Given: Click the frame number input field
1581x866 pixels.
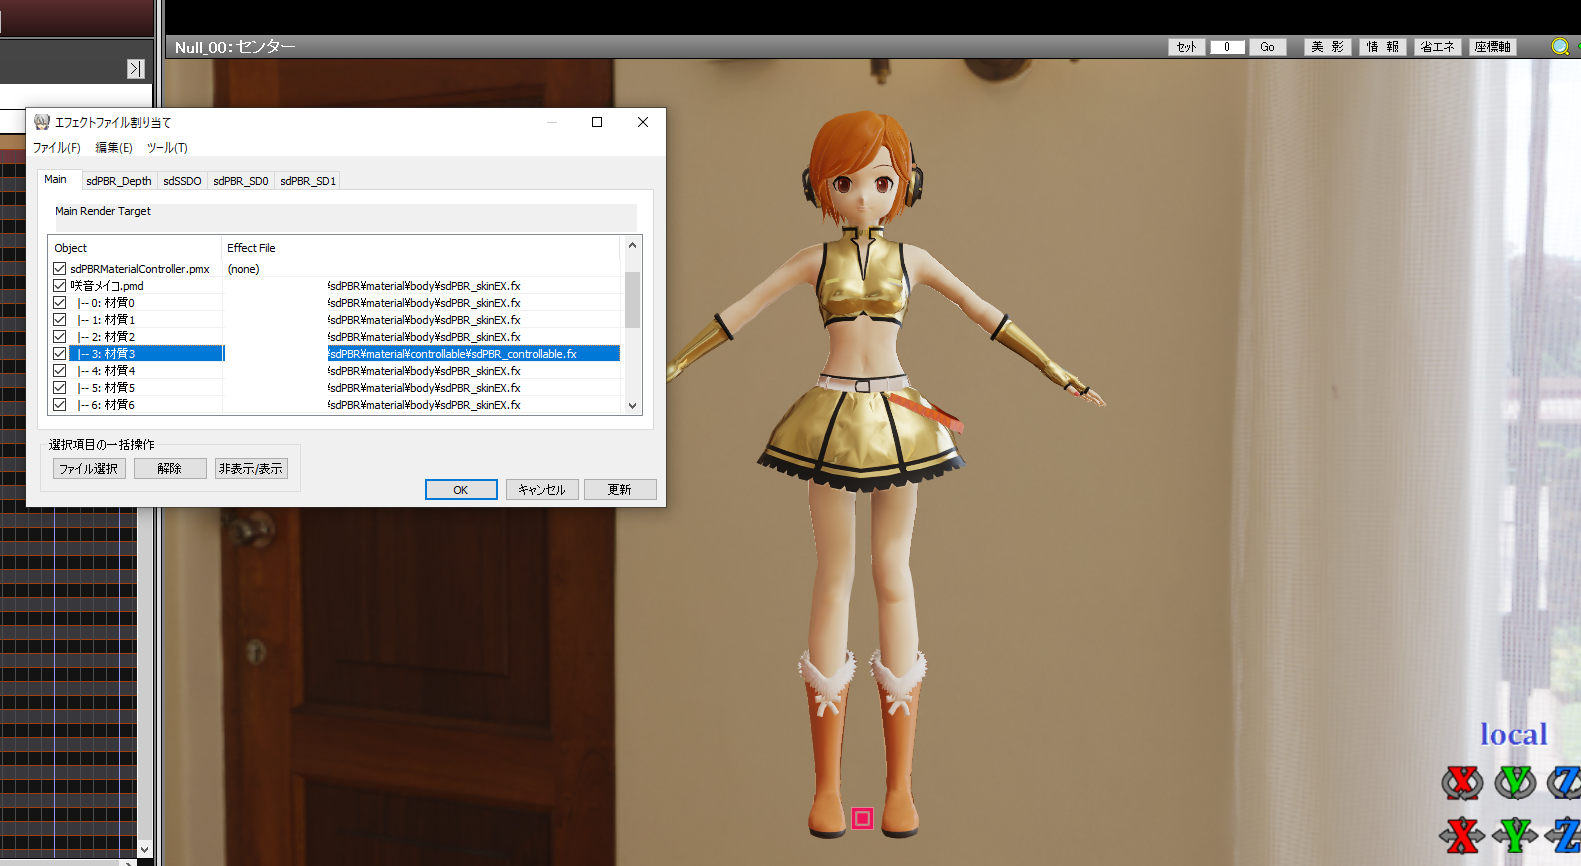Looking at the screenshot, I should pyautogui.click(x=1227, y=47).
